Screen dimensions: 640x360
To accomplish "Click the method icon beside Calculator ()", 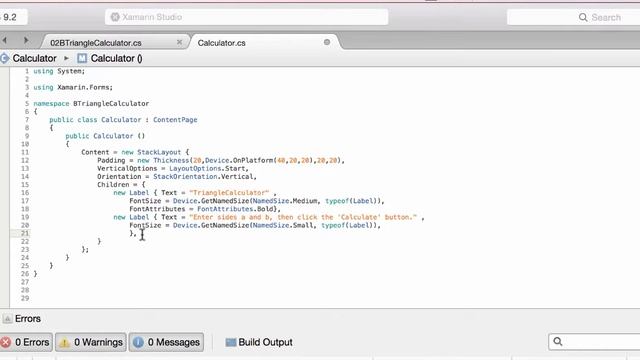I will click(x=82, y=58).
